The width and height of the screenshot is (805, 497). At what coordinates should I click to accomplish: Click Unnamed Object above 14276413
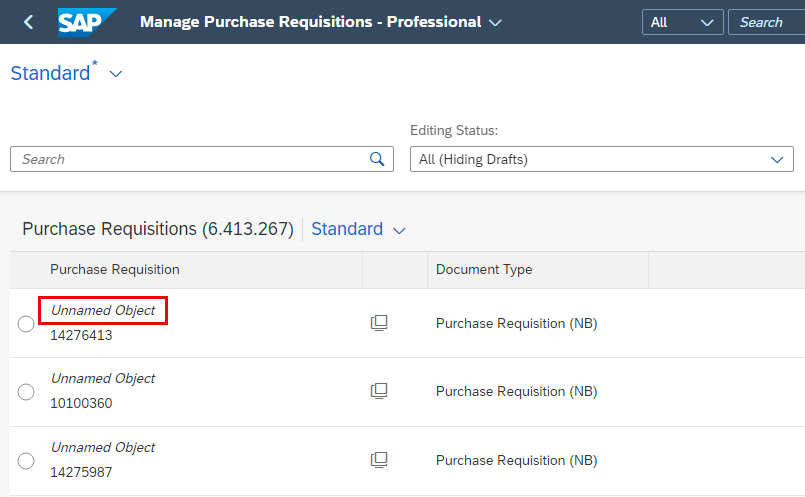coord(103,310)
